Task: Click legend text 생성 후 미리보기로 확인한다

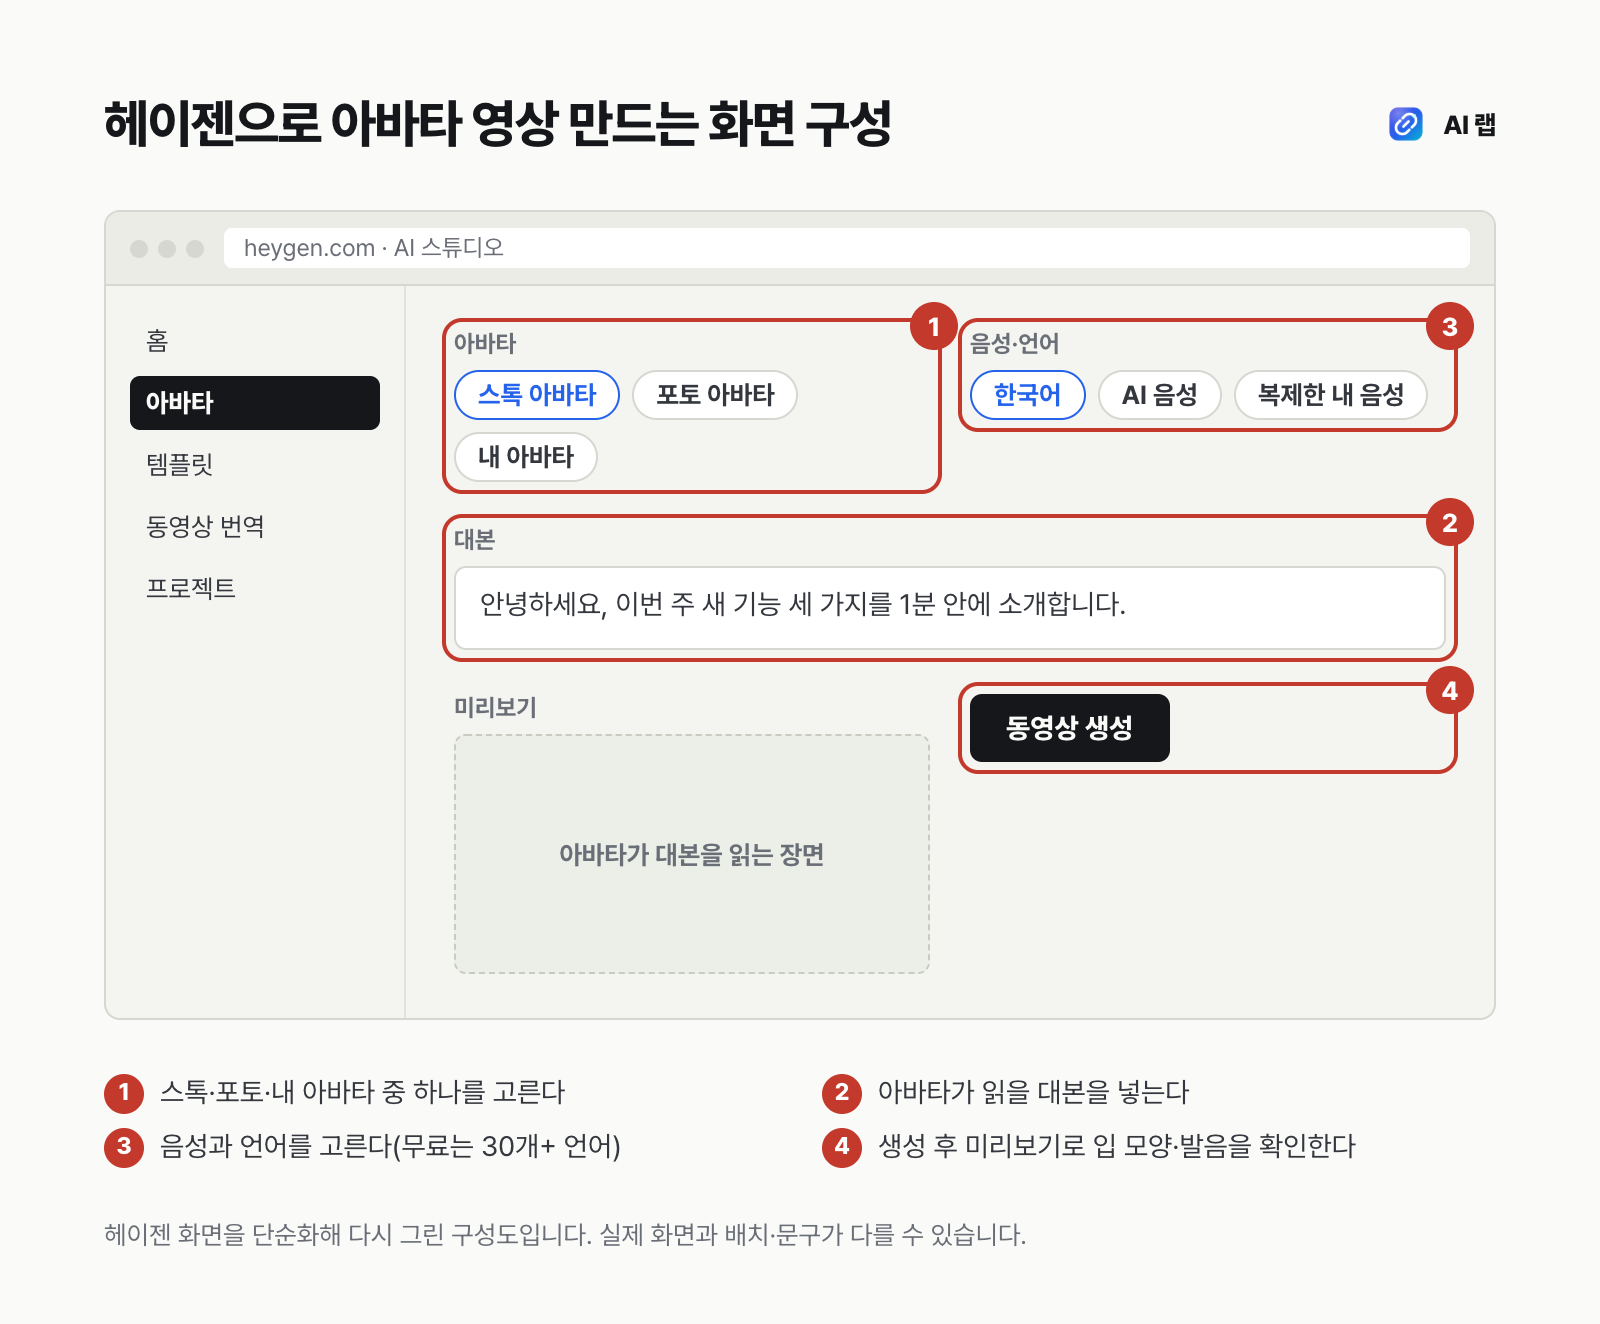Action: 1117,1146
